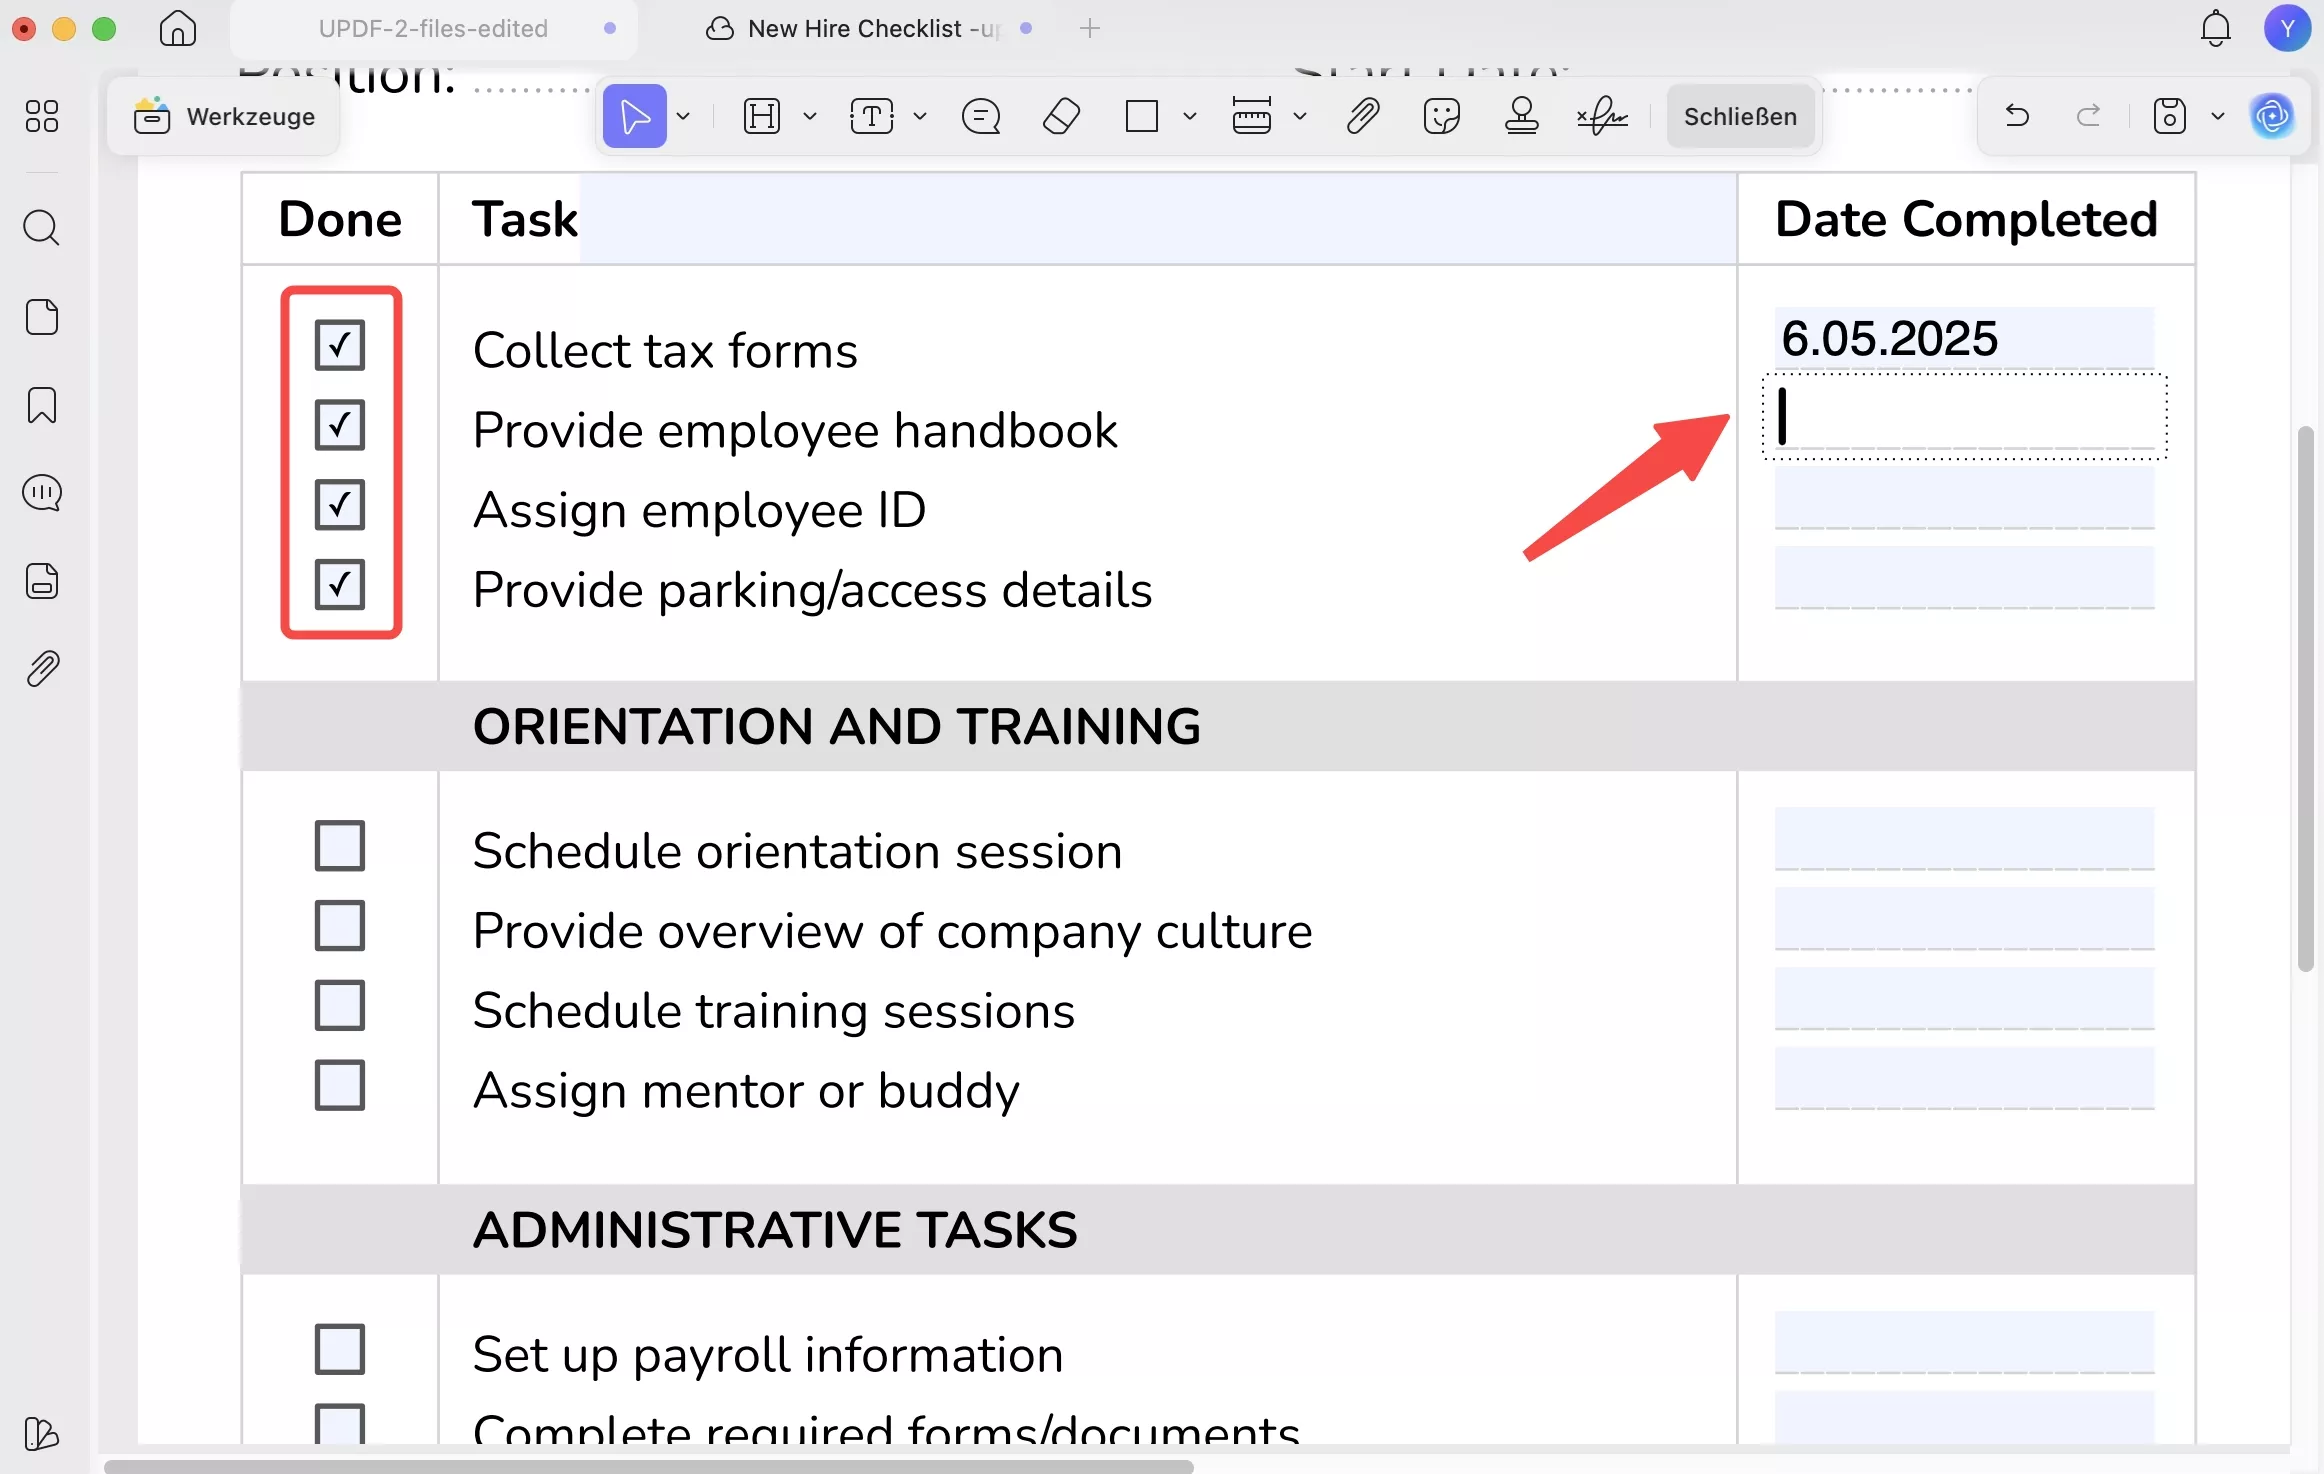This screenshot has width=2324, height=1474.
Task: Click the Schließen button
Action: pyautogui.click(x=1740, y=117)
